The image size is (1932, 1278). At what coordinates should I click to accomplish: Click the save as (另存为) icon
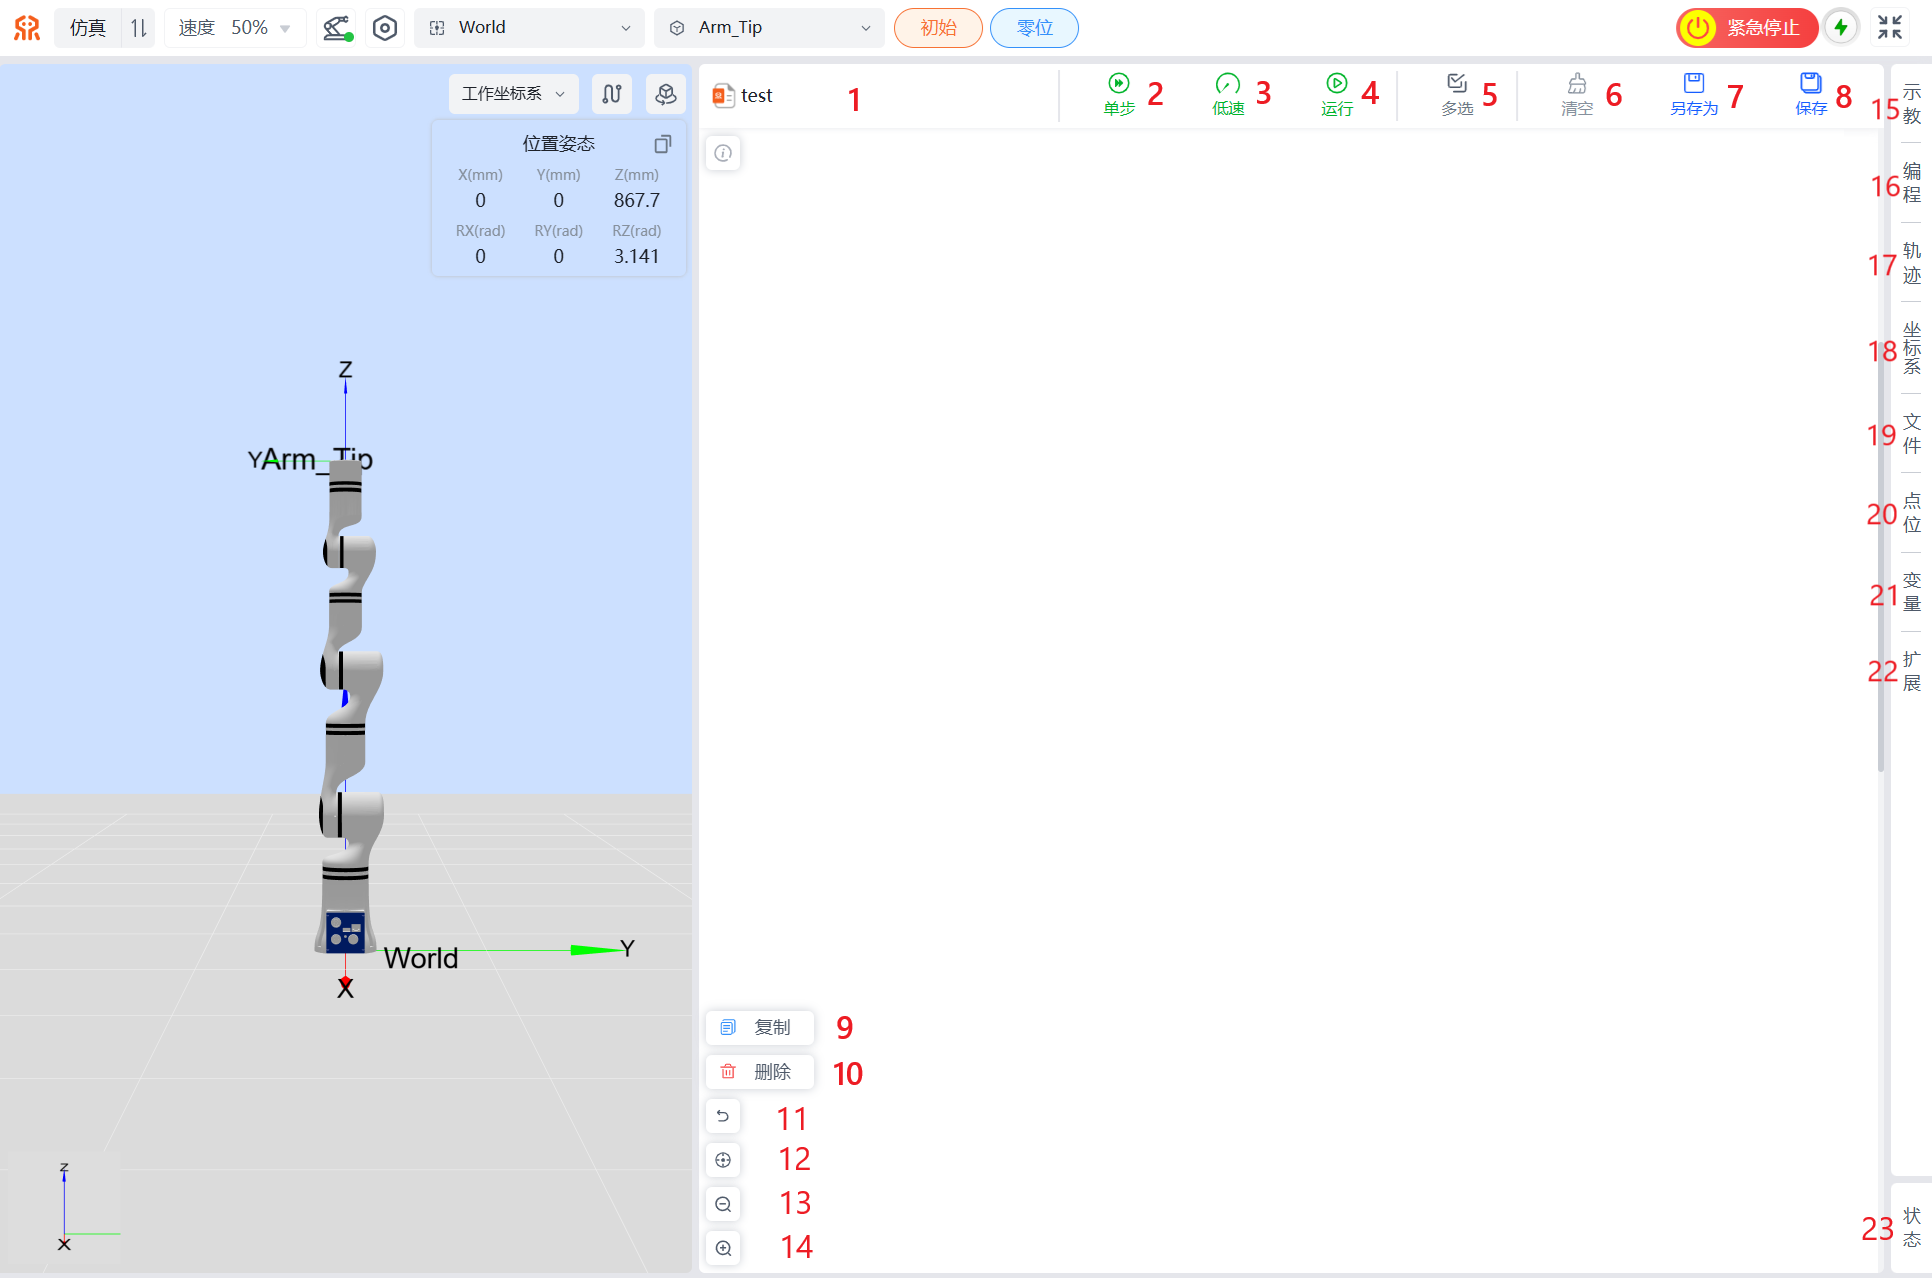tap(1693, 84)
